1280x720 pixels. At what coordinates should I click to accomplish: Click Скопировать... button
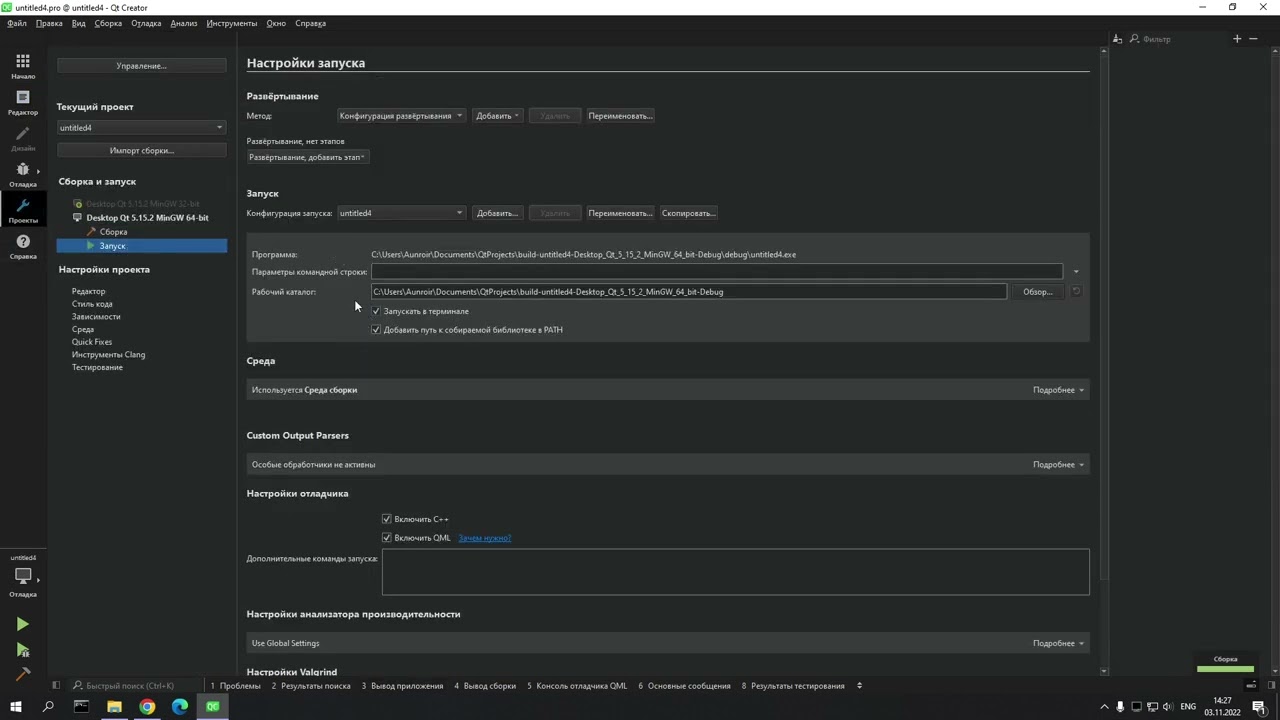(x=688, y=213)
